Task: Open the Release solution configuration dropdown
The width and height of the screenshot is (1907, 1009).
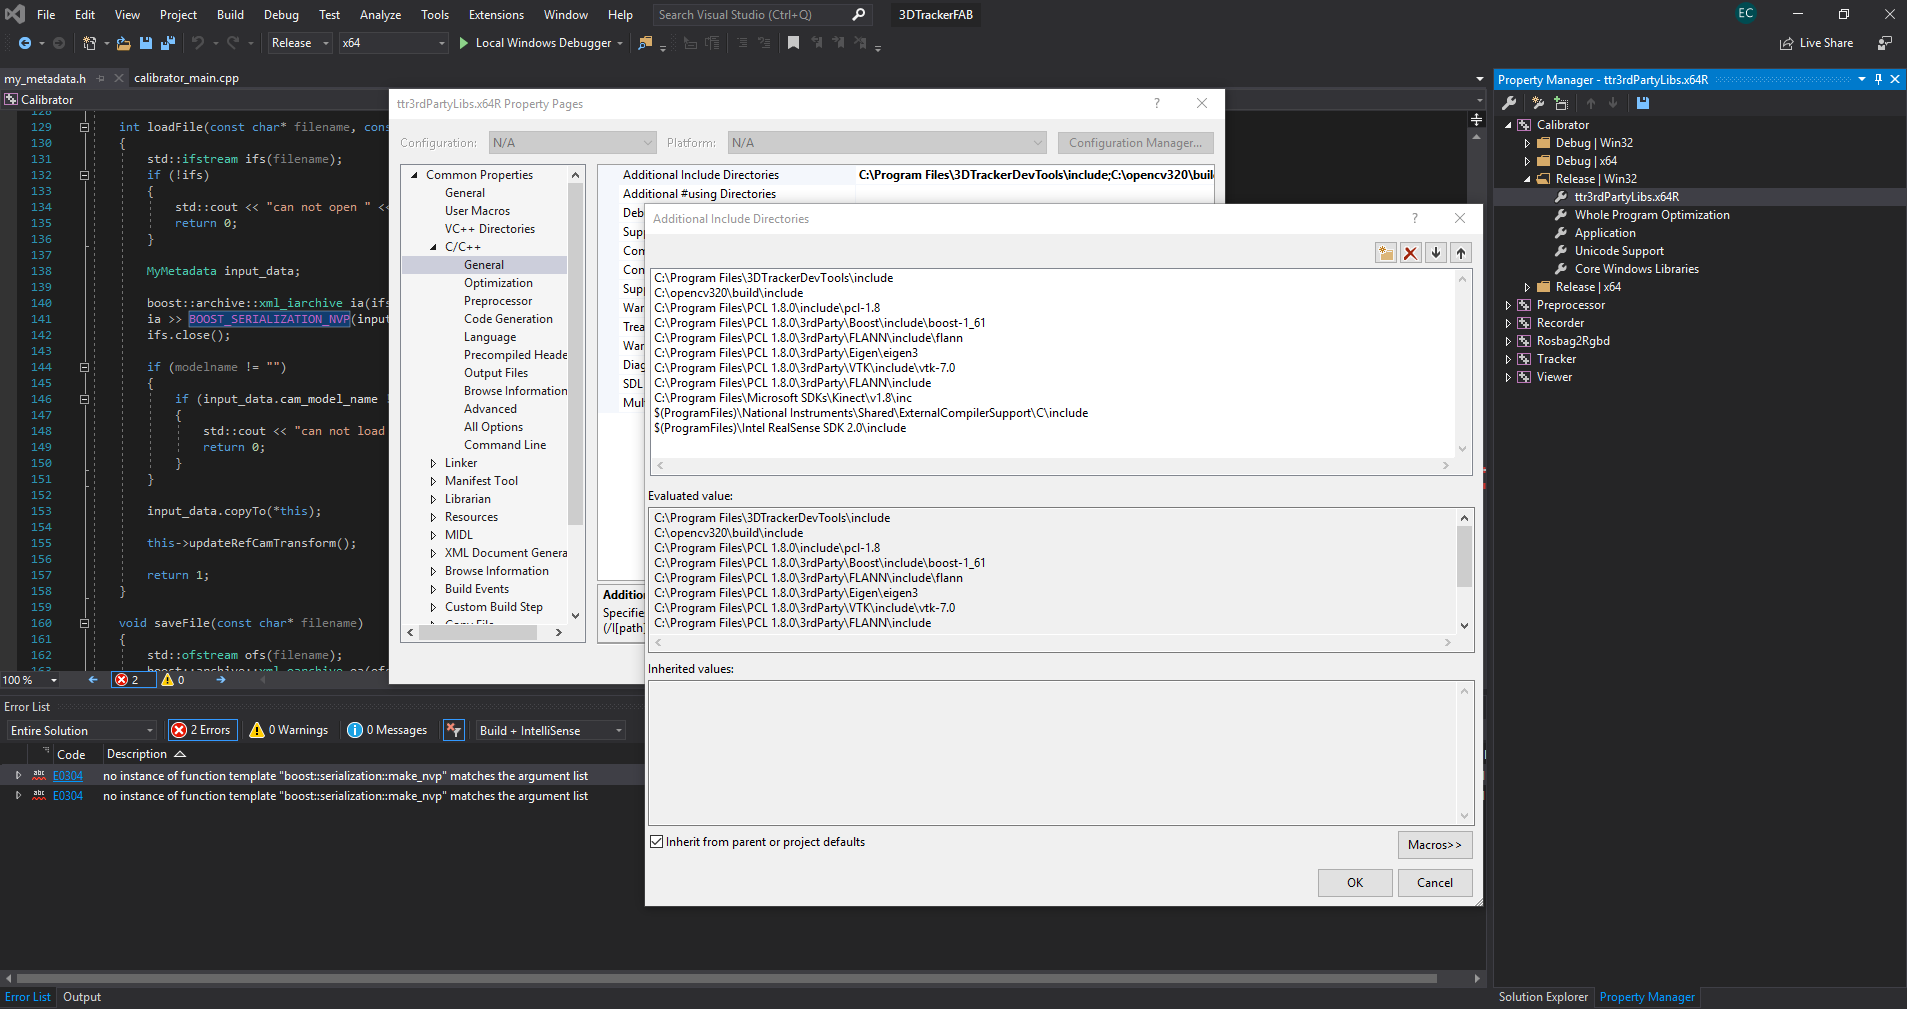Action: (x=299, y=43)
